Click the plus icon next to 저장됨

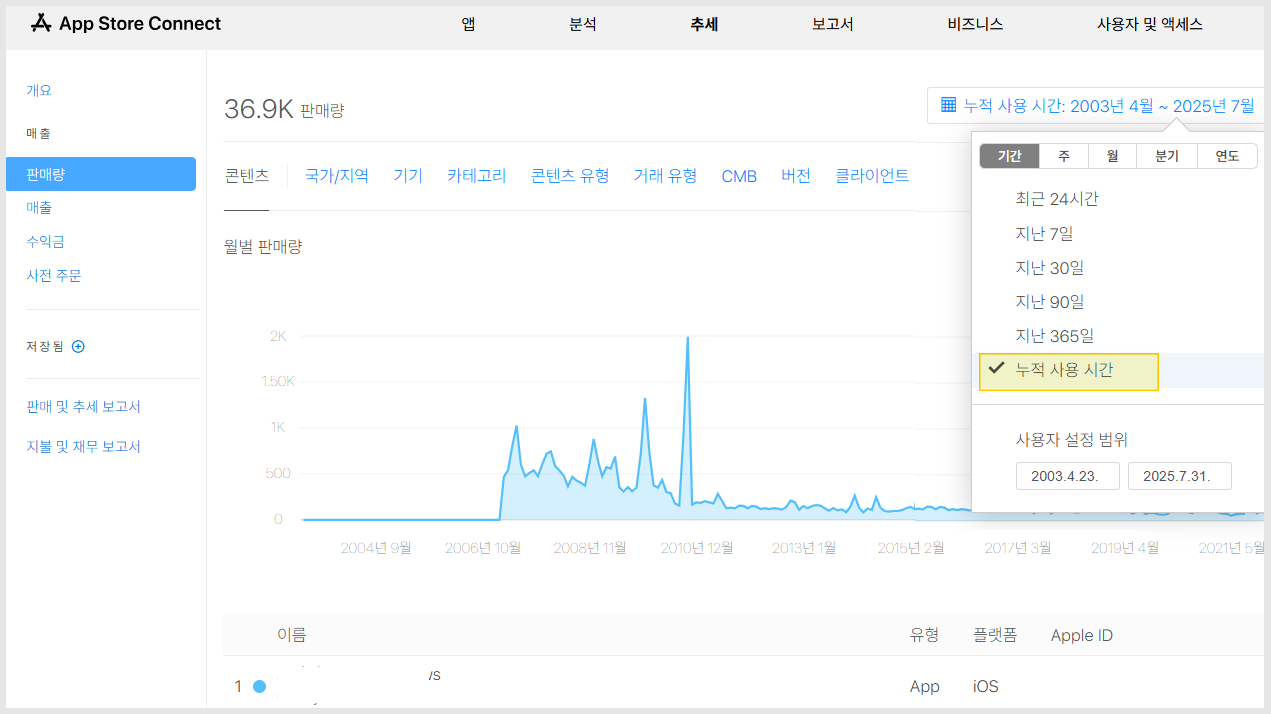coord(79,347)
